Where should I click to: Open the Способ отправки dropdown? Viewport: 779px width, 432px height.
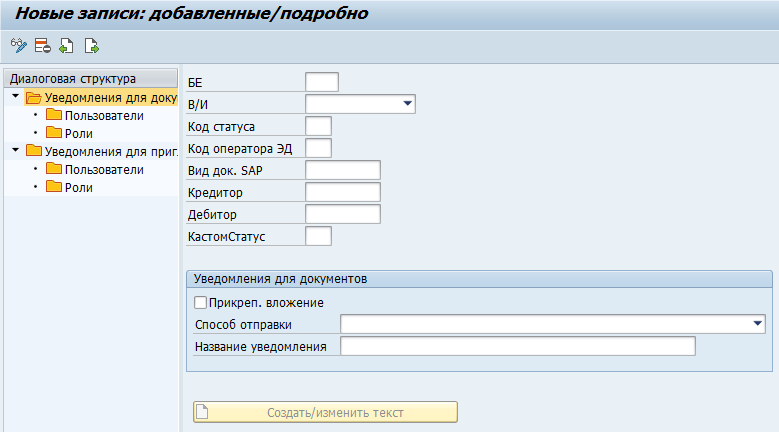(x=758, y=324)
